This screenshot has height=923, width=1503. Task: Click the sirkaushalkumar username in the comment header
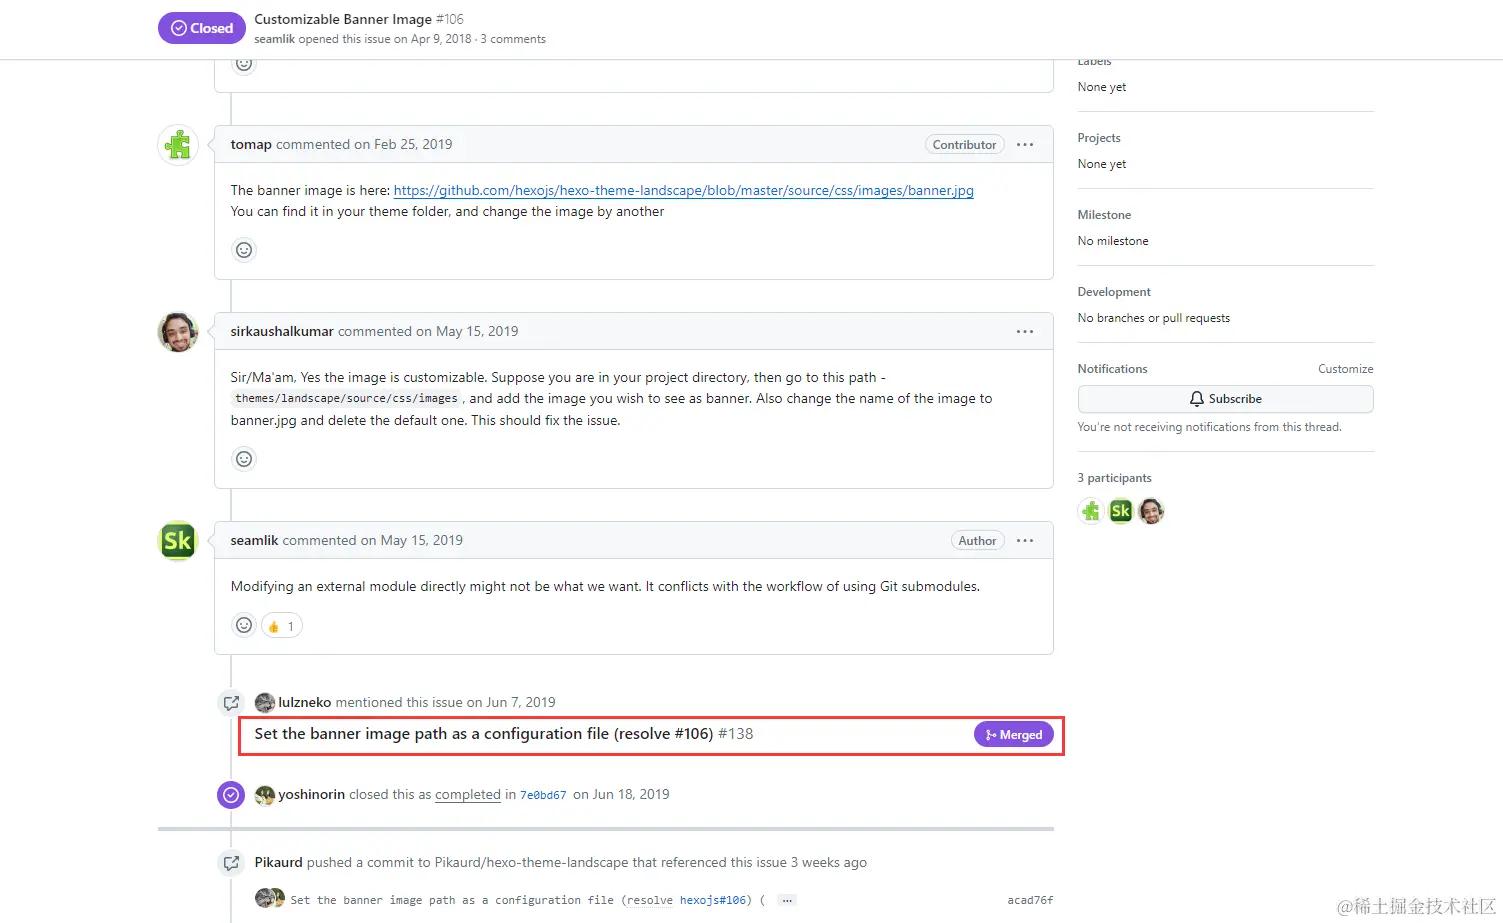tap(282, 332)
